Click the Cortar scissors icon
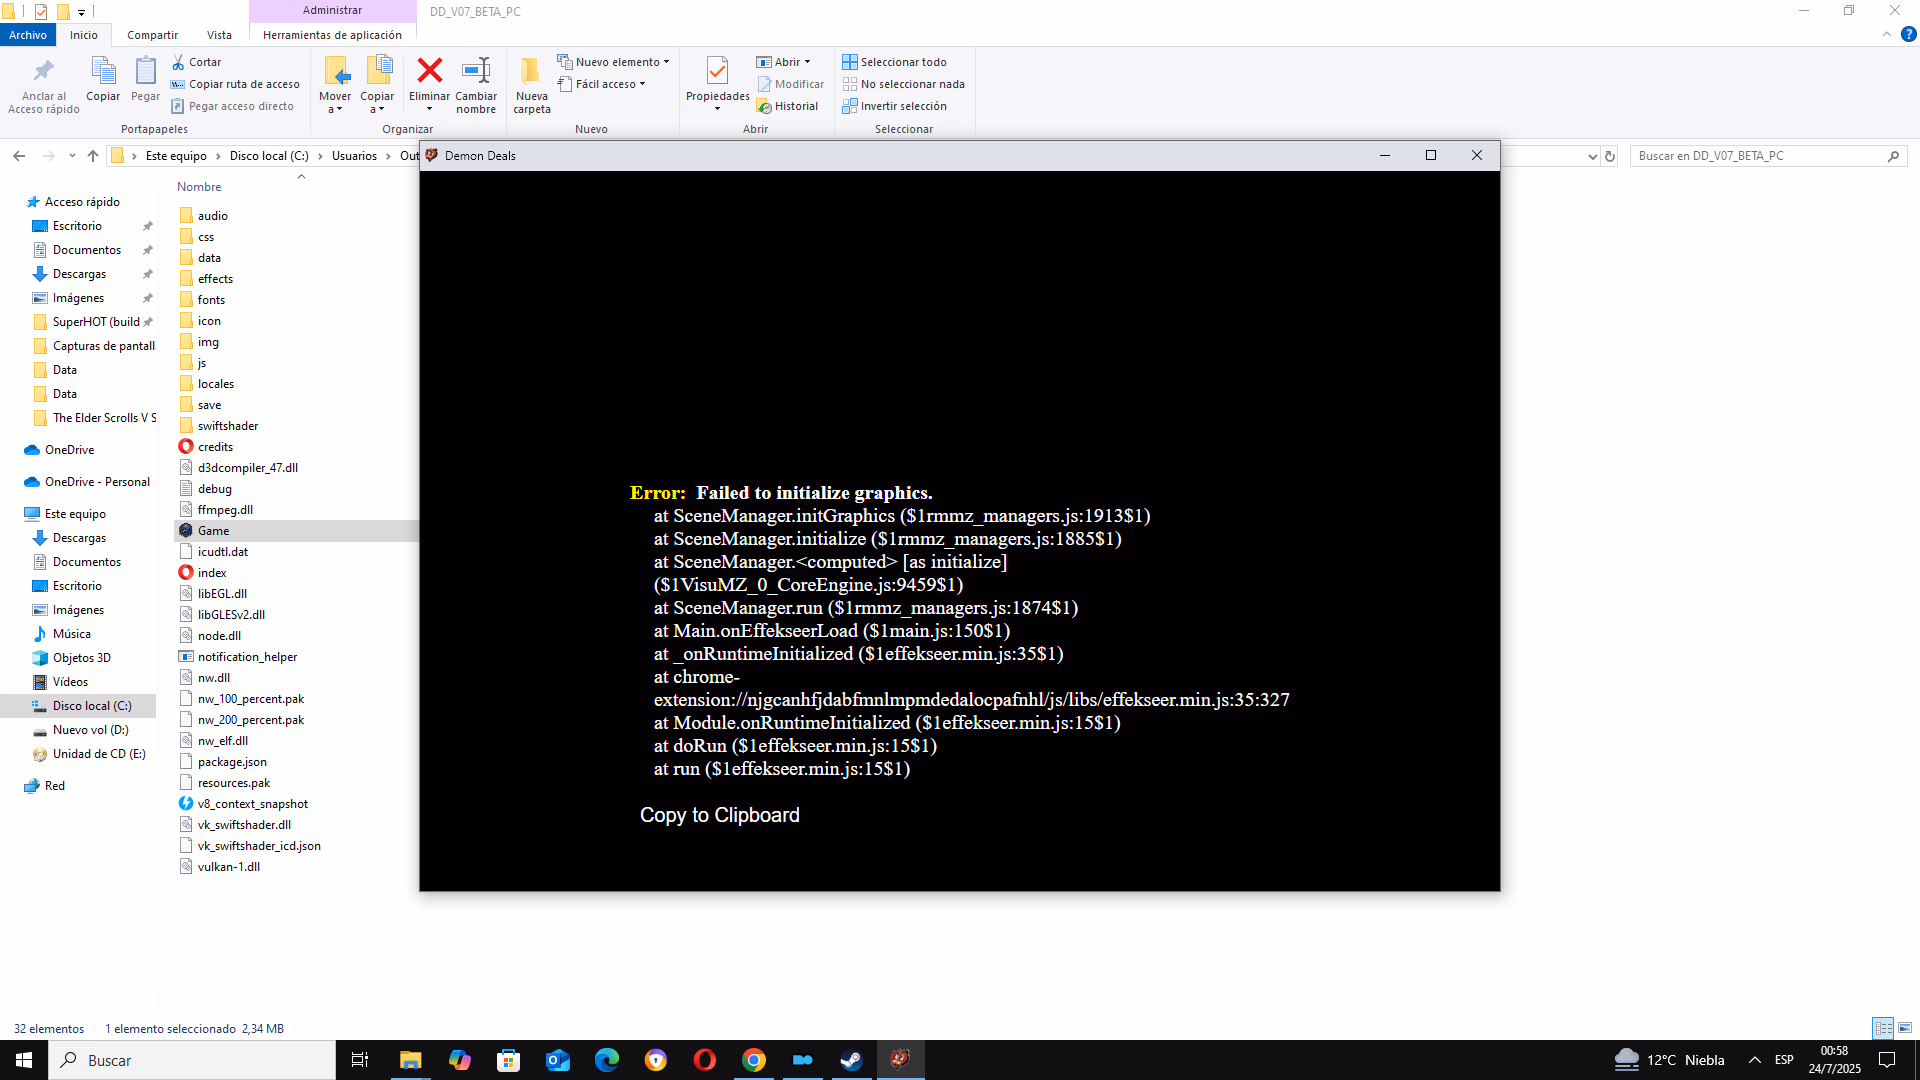Screen dimensions: 1920x1080 (179, 62)
